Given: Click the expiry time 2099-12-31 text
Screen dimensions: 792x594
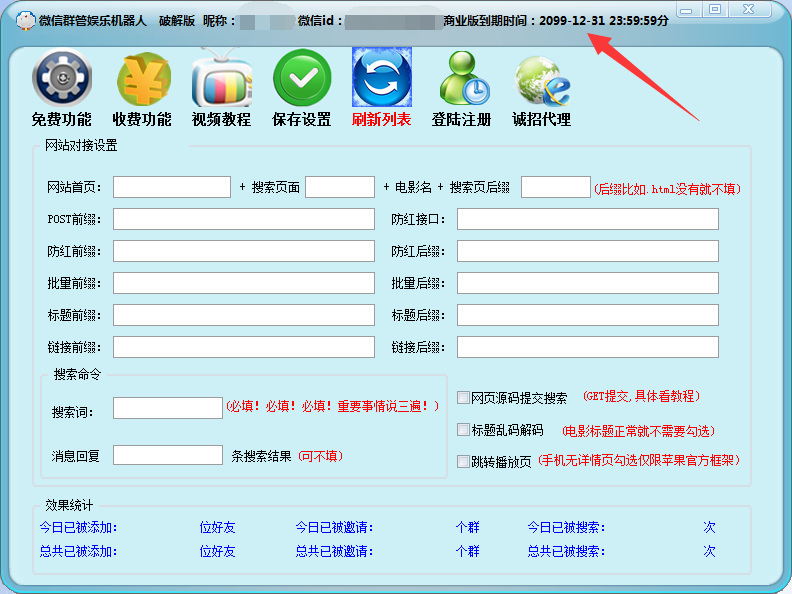Looking at the screenshot, I should tap(604, 21).
